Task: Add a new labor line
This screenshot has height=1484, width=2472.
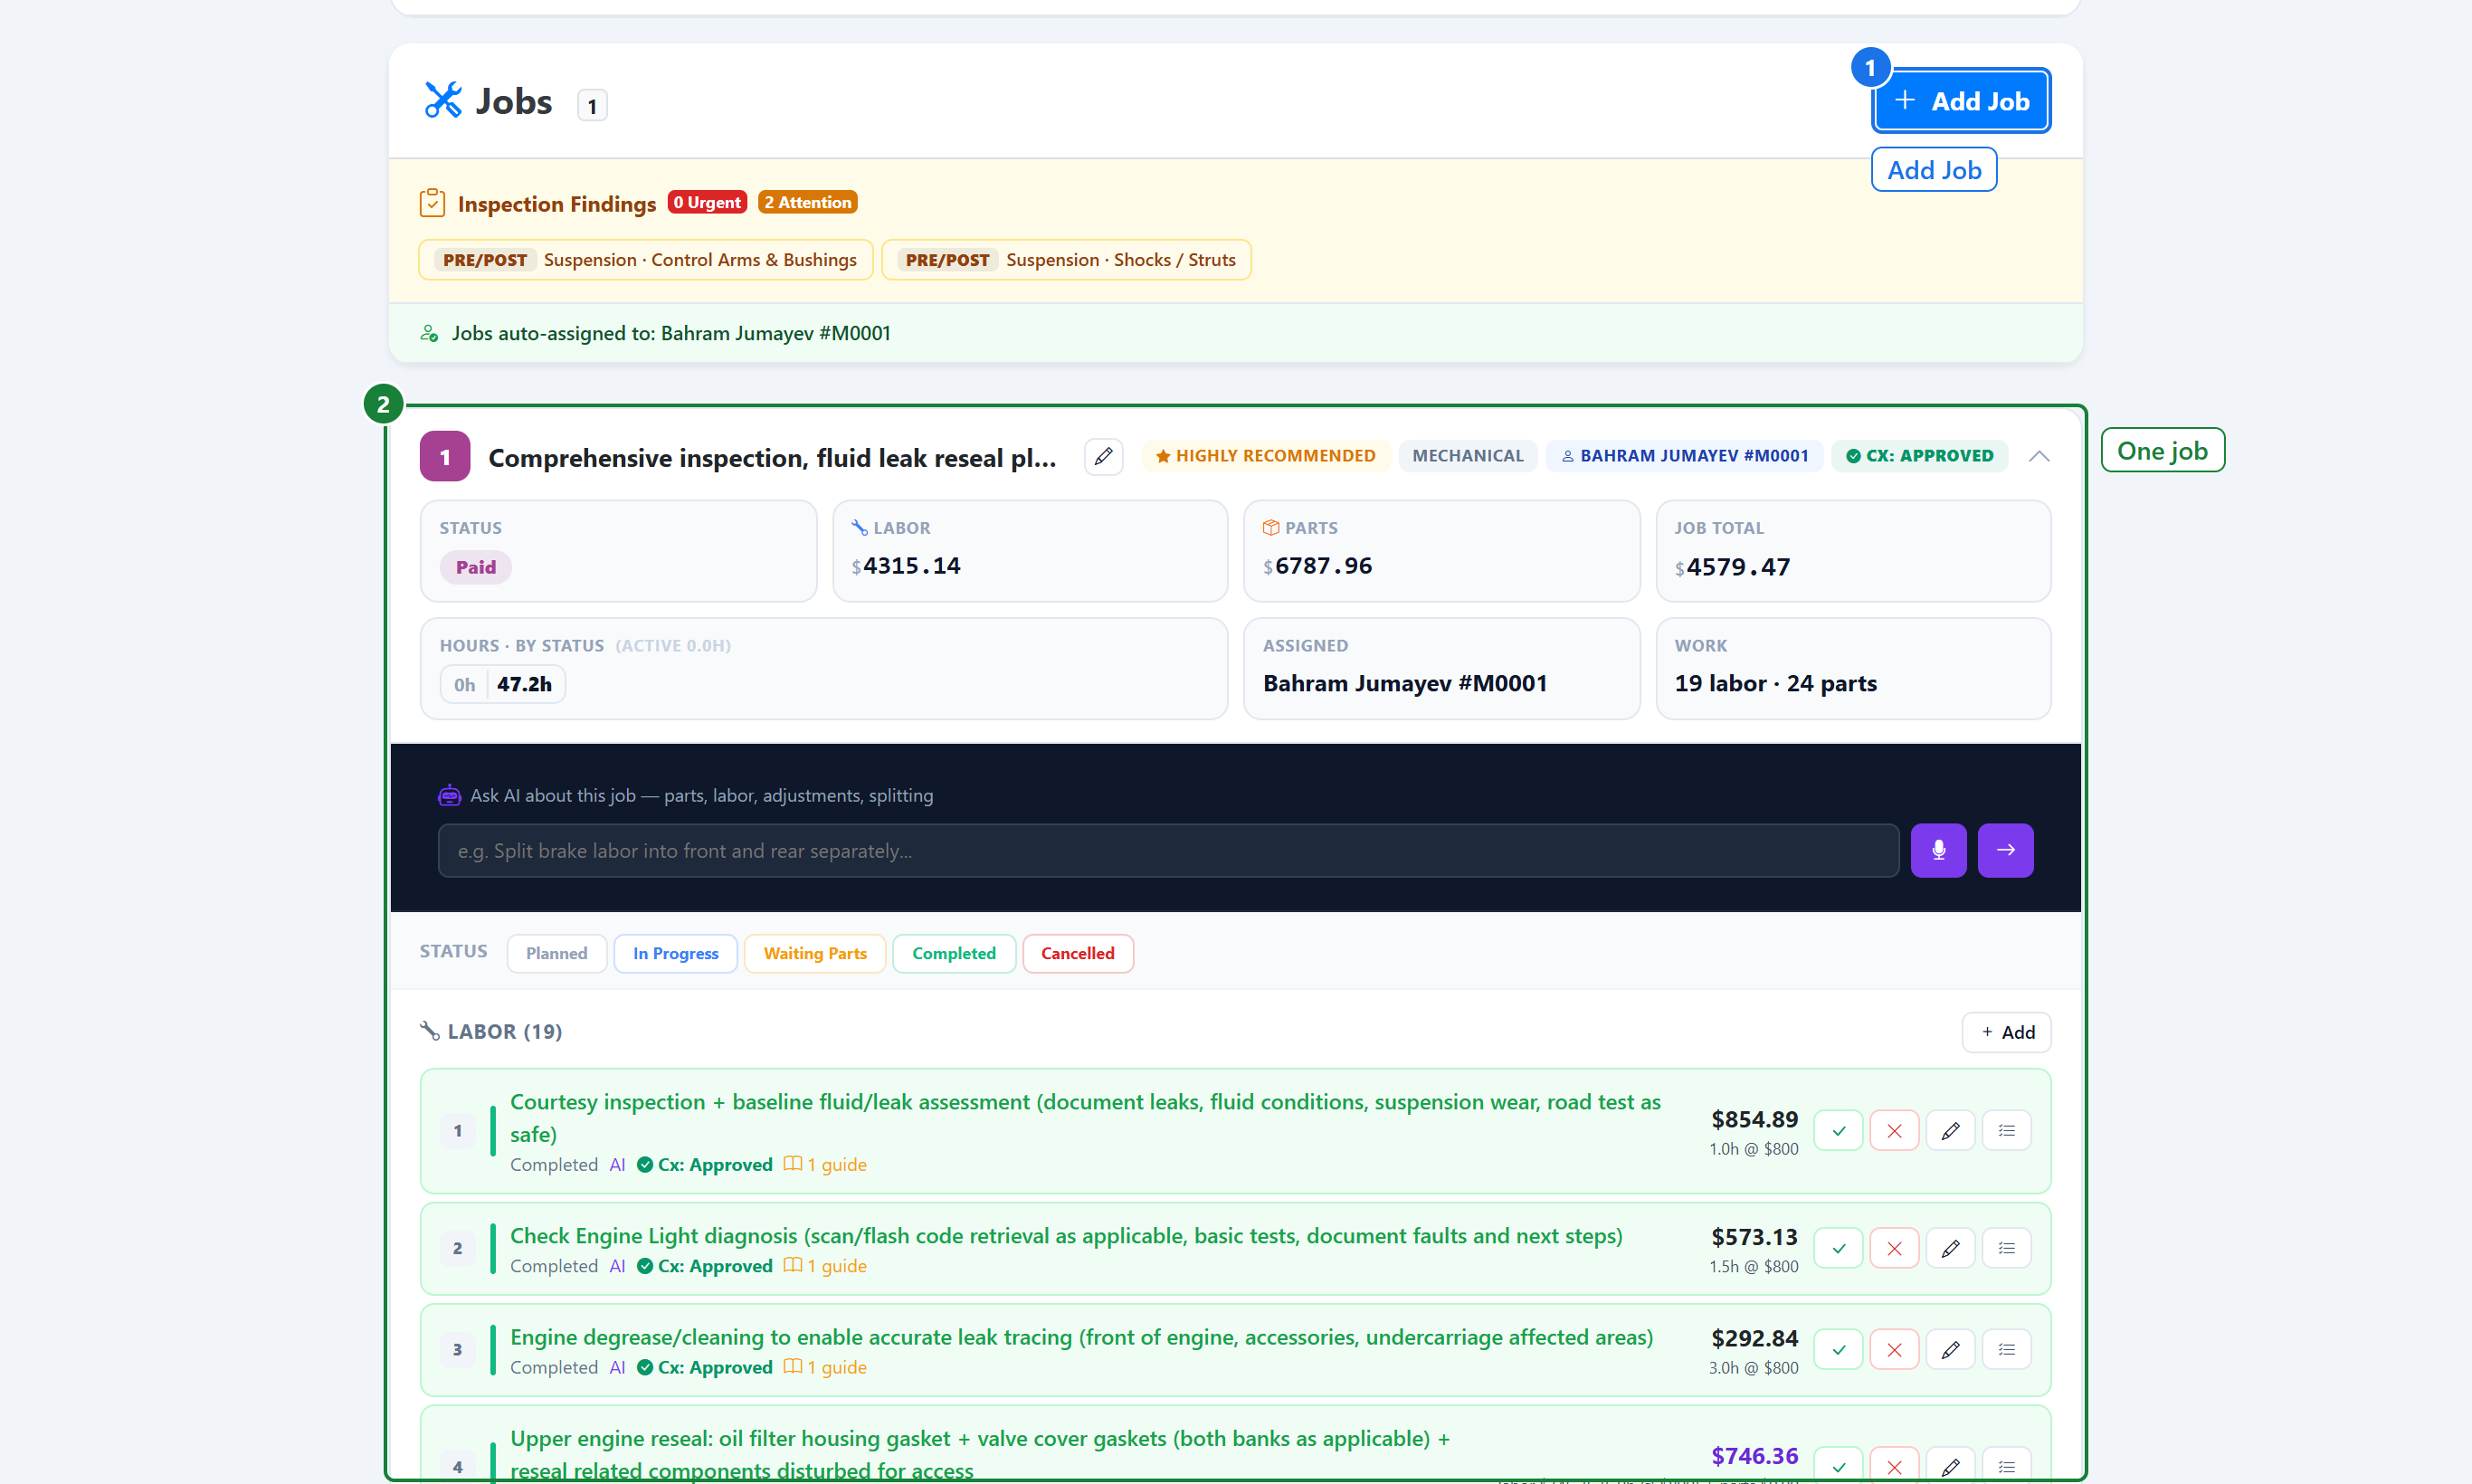Action: tap(2005, 1032)
